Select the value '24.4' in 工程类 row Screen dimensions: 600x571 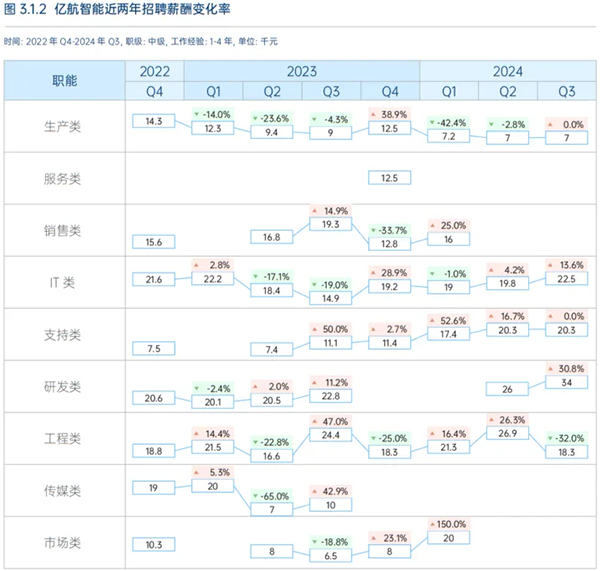coord(331,435)
